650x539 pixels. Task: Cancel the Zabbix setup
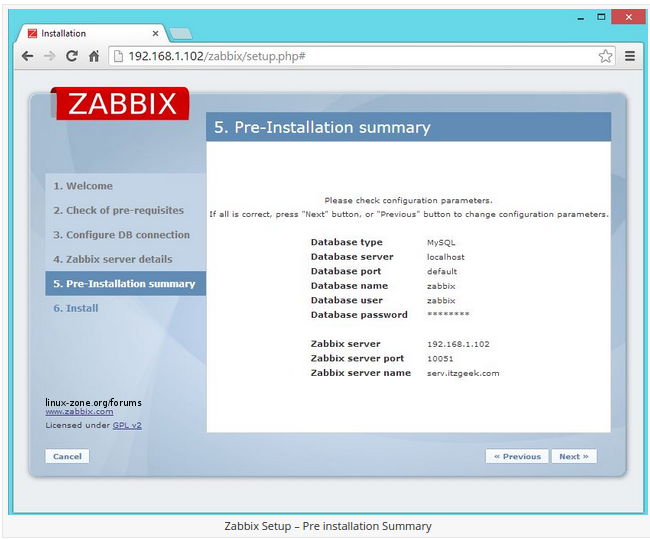(67, 456)
